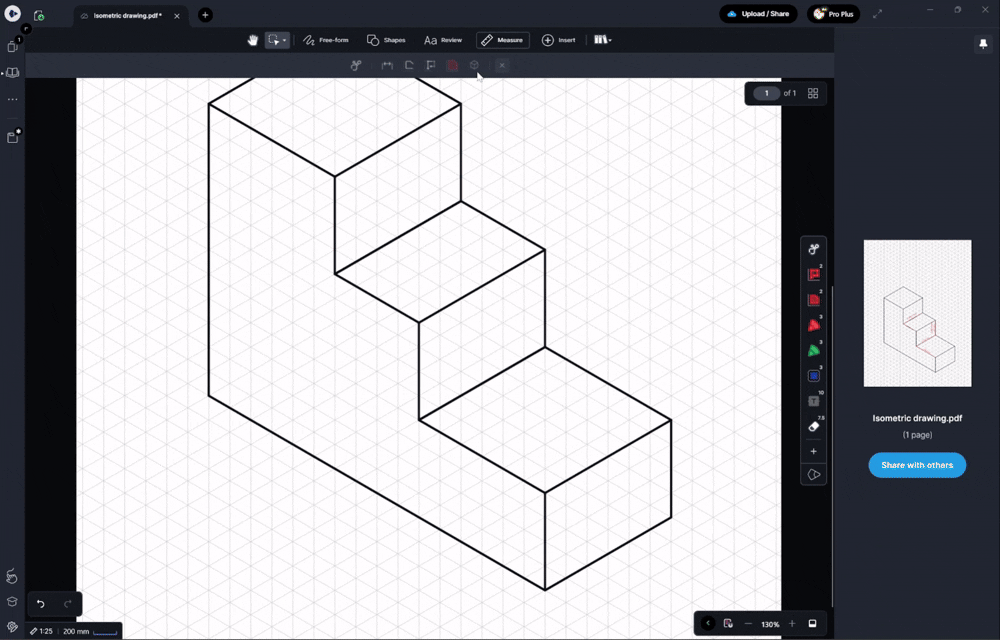Open the Pro Plus account button
Image resolution: width=1000 pixels, height=640 pixels.
click(x=833, y=14)
